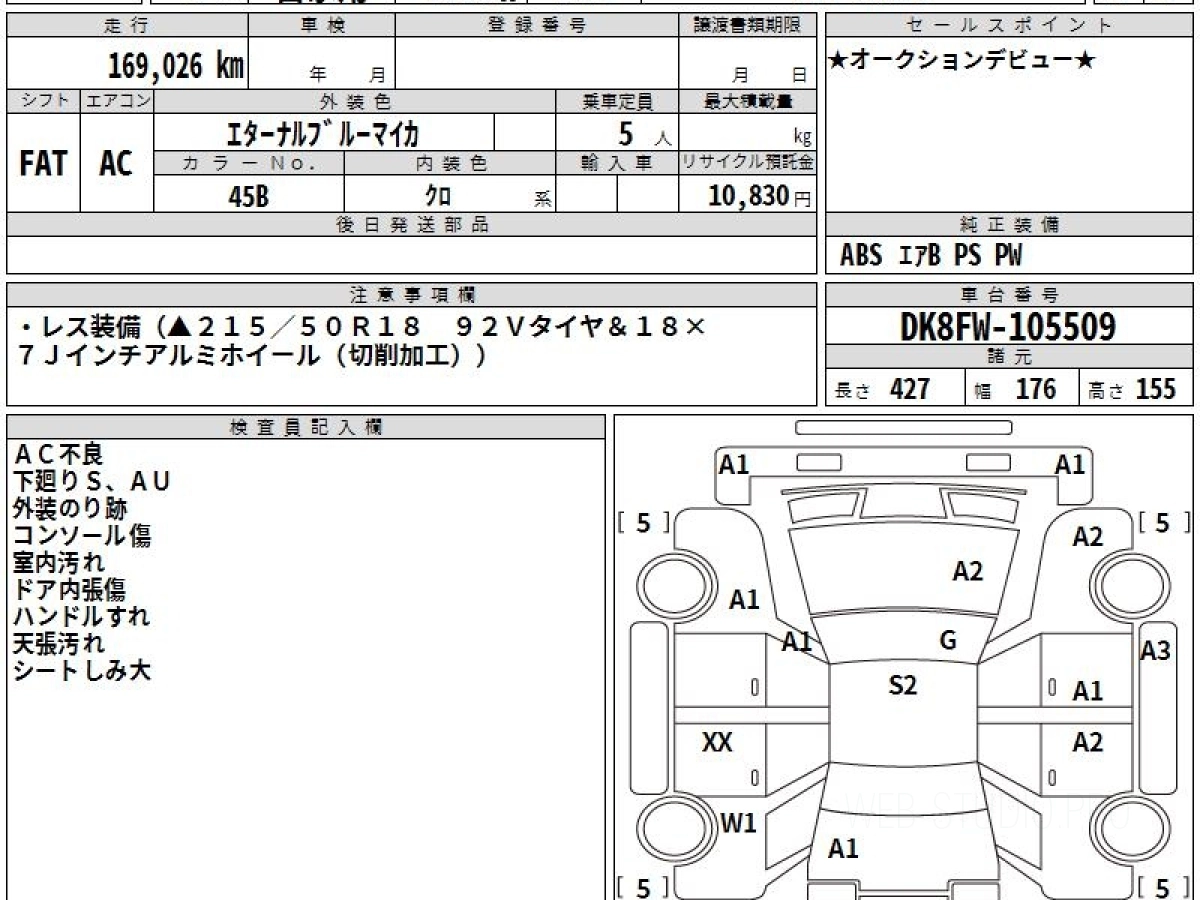Select inspector note 室内汚れ
Viewport: 1200px width, 900px height.
(59, 563)
